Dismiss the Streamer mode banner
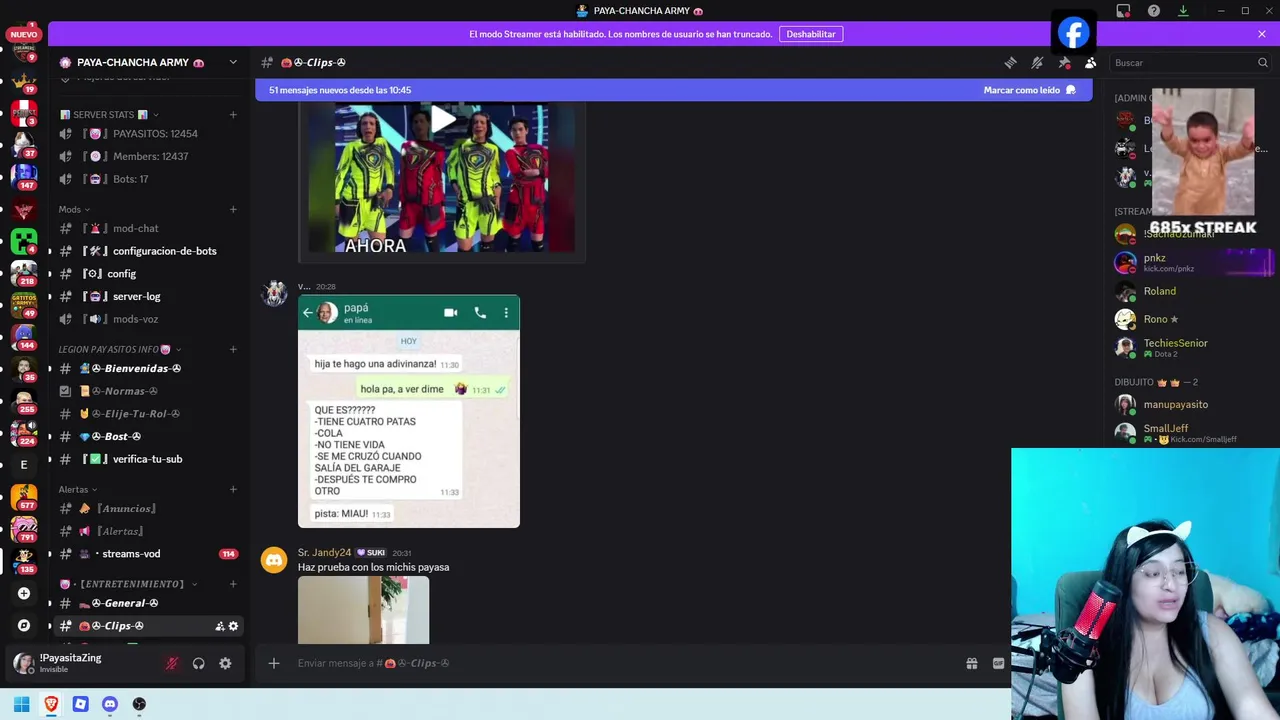 (1262, 34)
